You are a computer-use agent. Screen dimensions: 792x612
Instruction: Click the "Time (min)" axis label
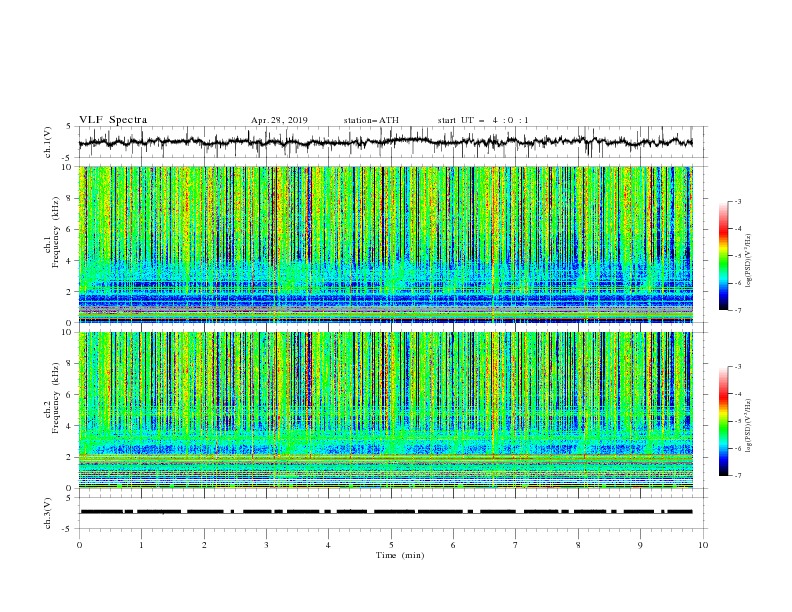point(400,555)
